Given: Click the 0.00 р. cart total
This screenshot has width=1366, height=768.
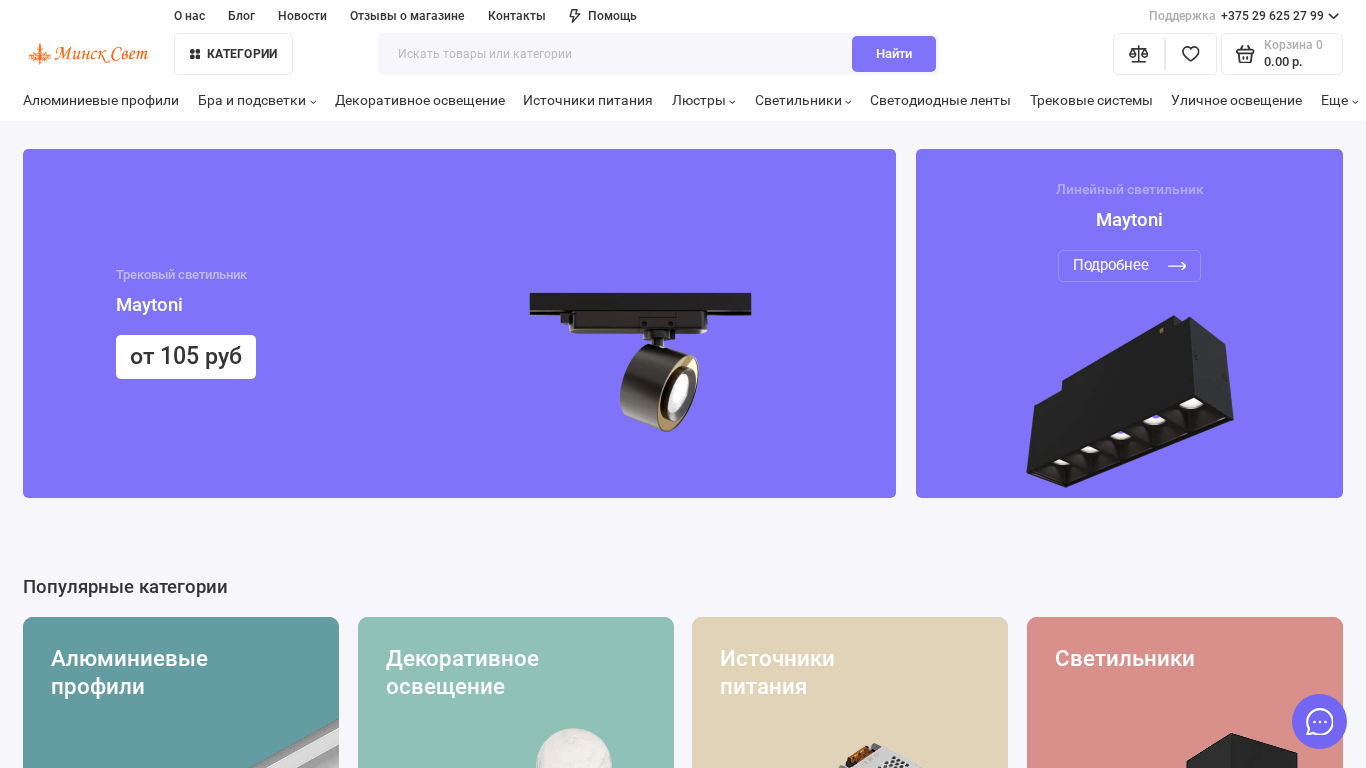Looking at the screenshot, I should click(x=1283, y=62).
